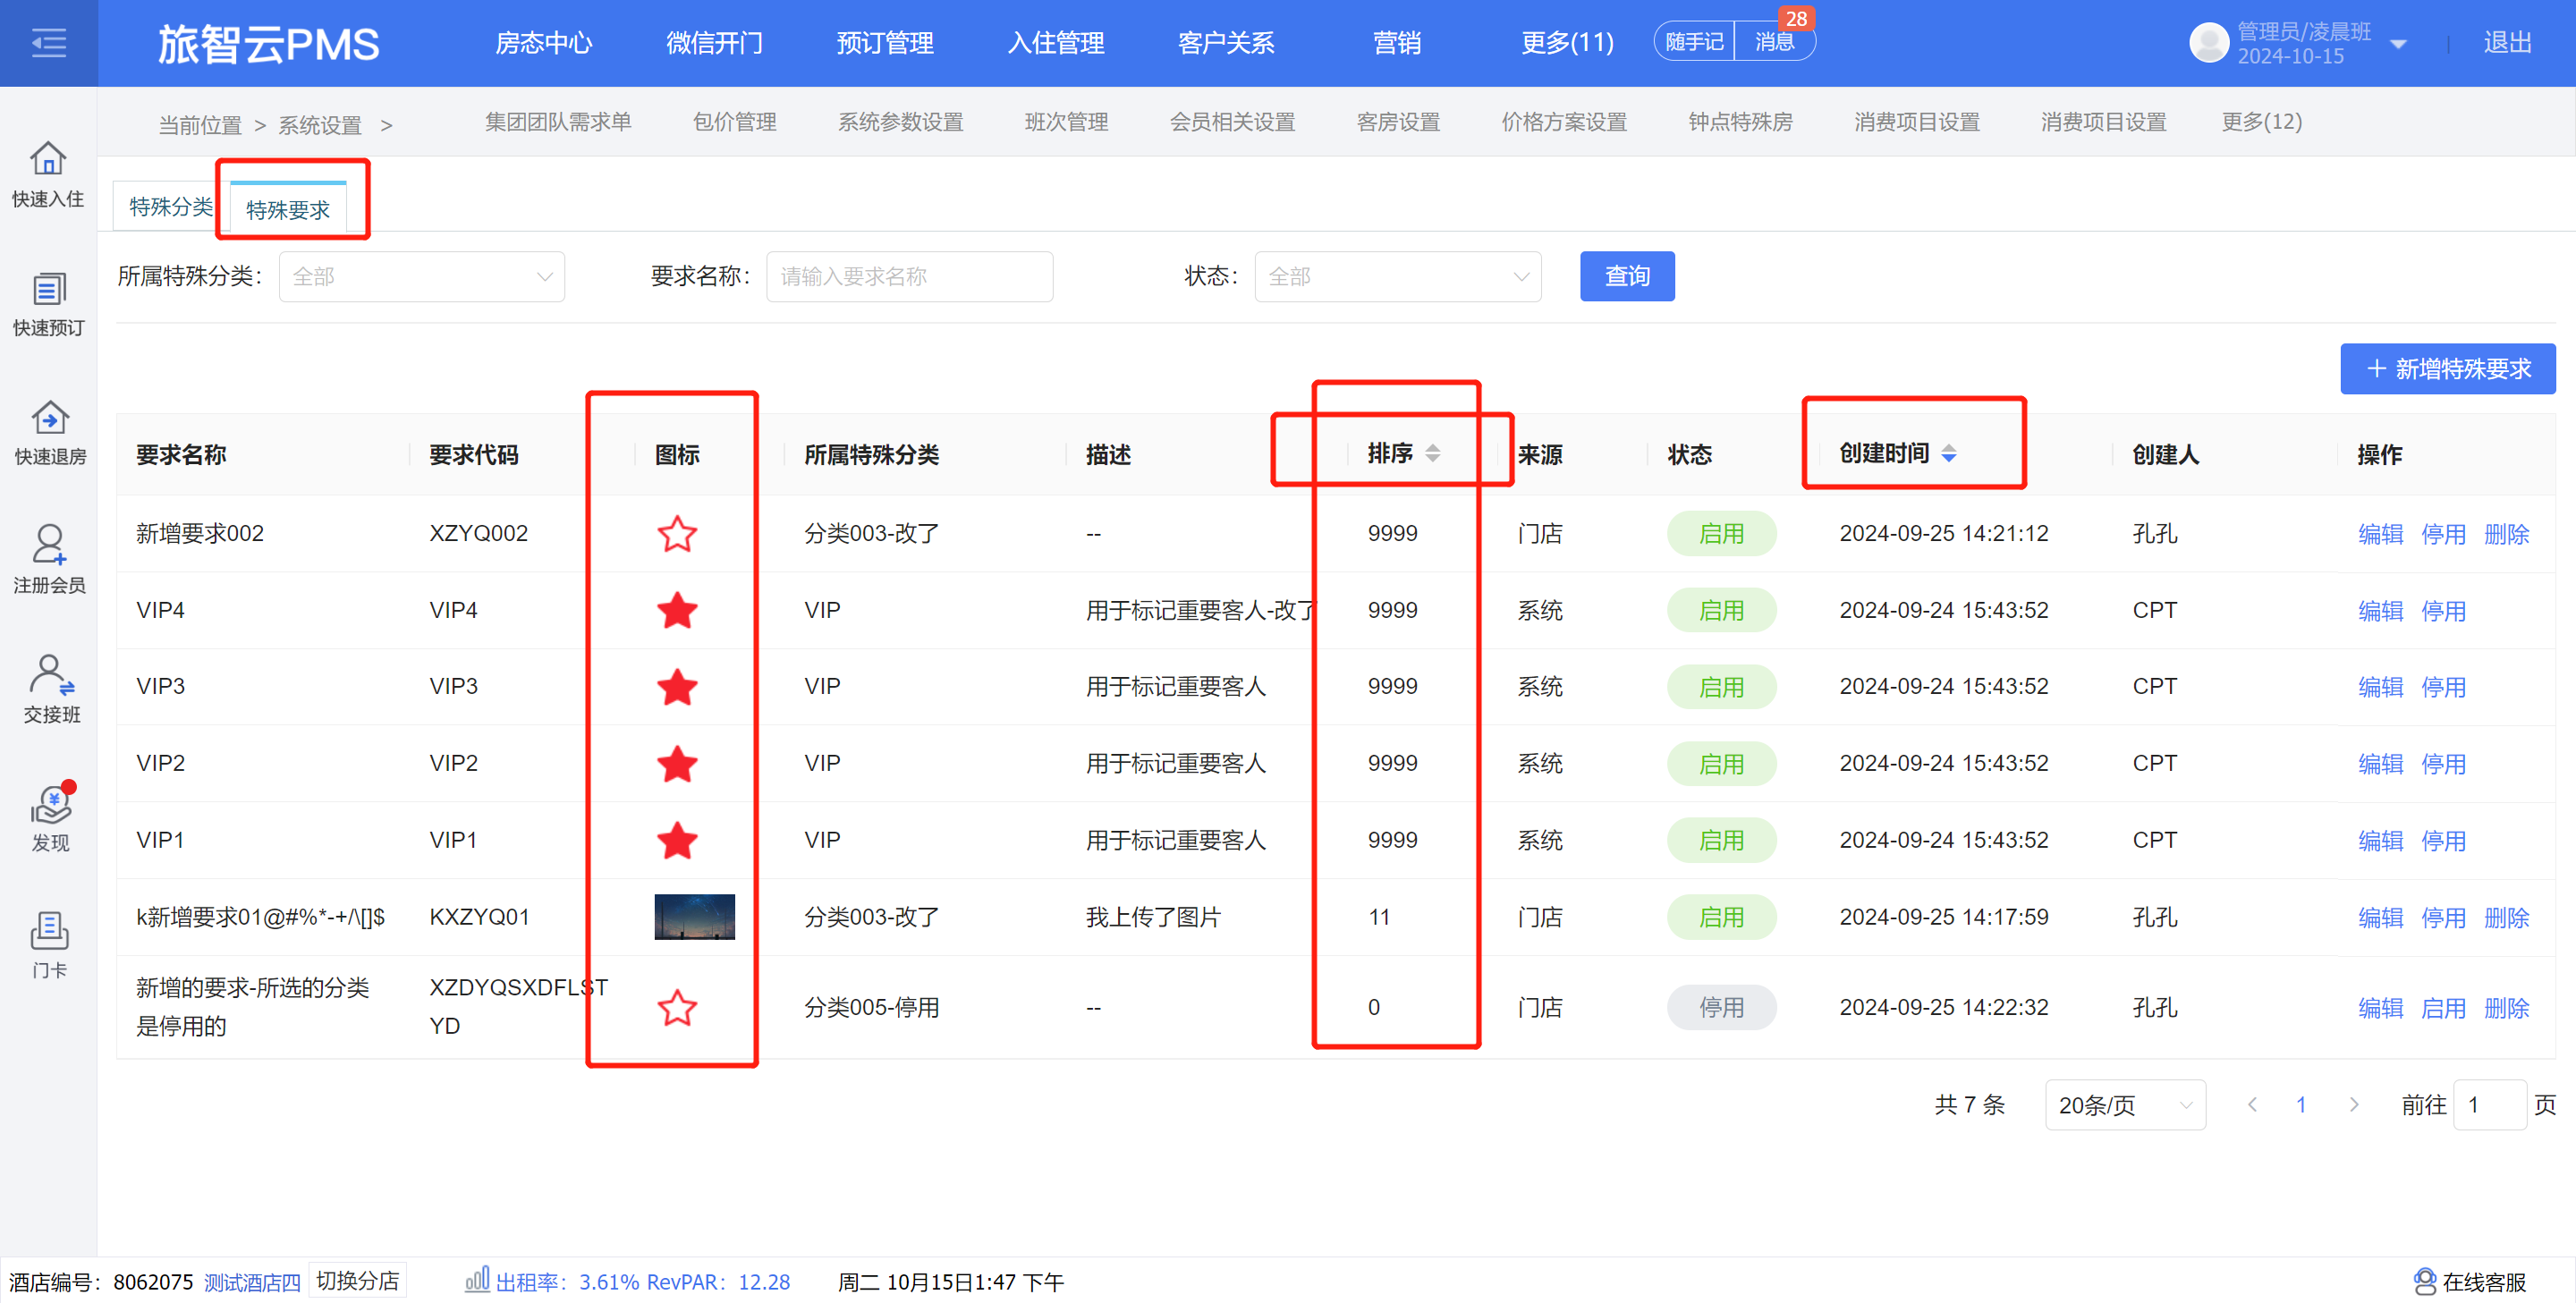Click 退出 to log out

(2507, 43)
